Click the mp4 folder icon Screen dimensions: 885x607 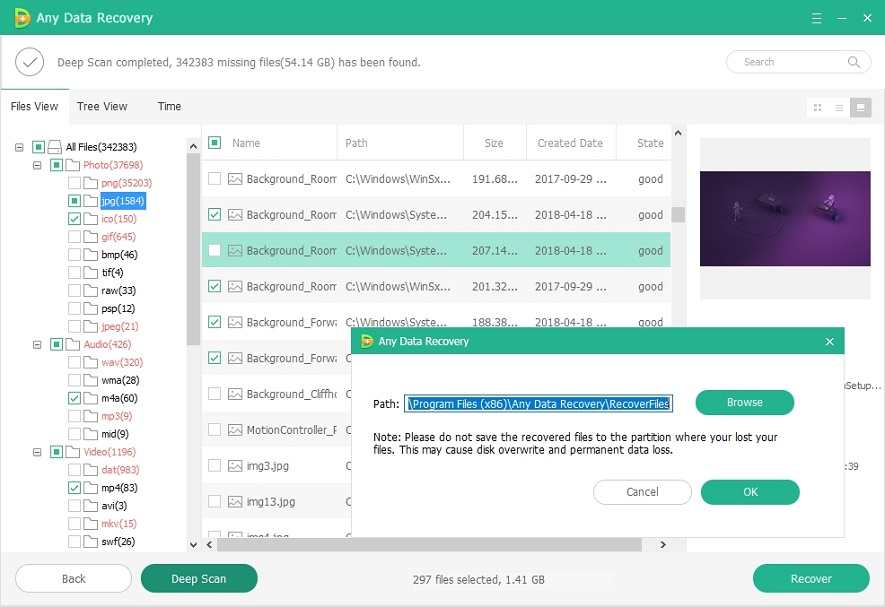90,488
